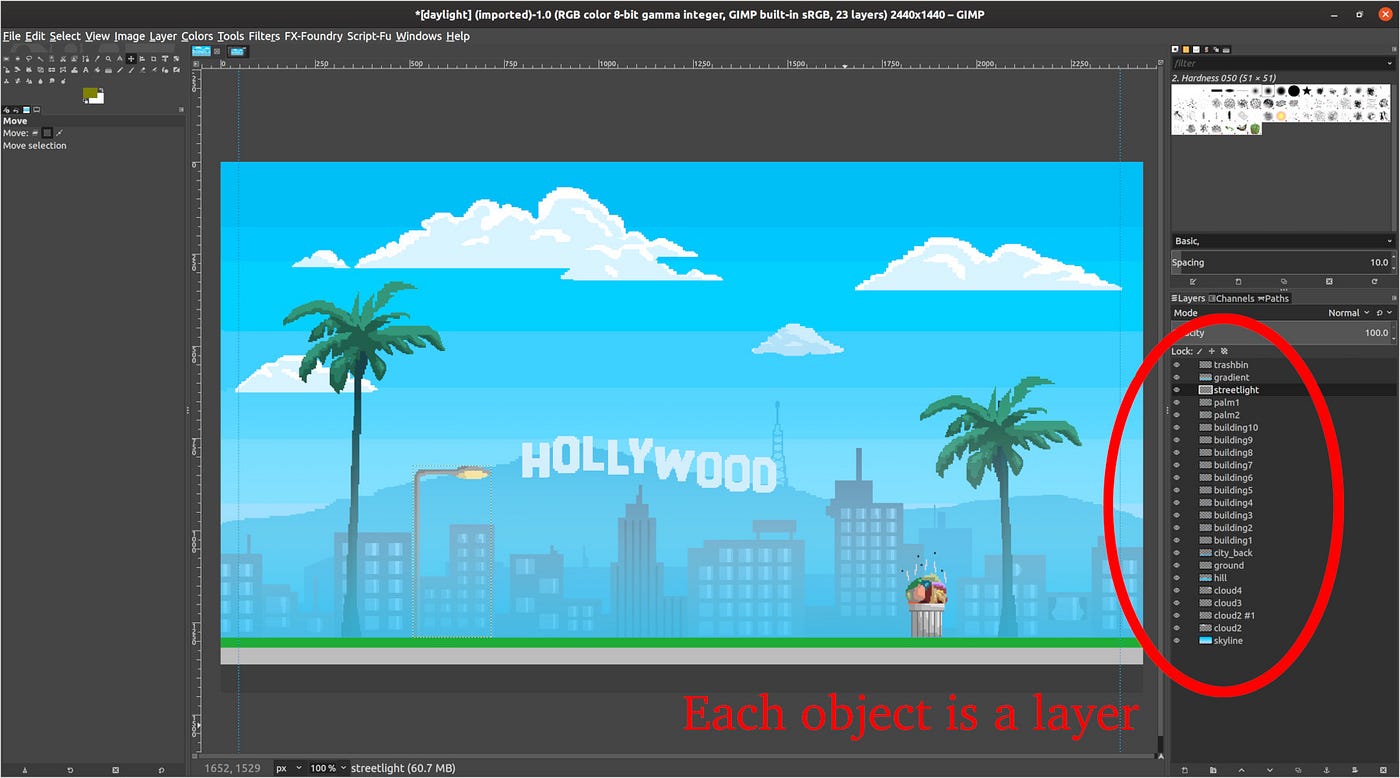Open the layer Mode Normal dropdown
The image size is (1400, 778).
click(1348, 313)
